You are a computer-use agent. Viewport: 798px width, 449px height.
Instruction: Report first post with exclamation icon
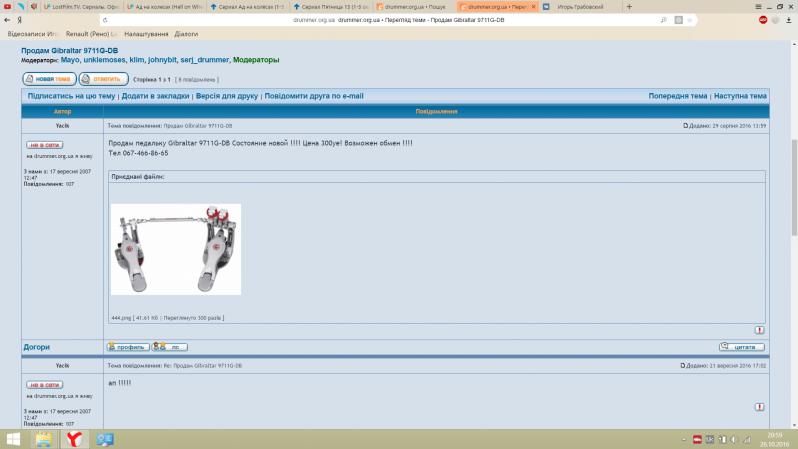759,330
